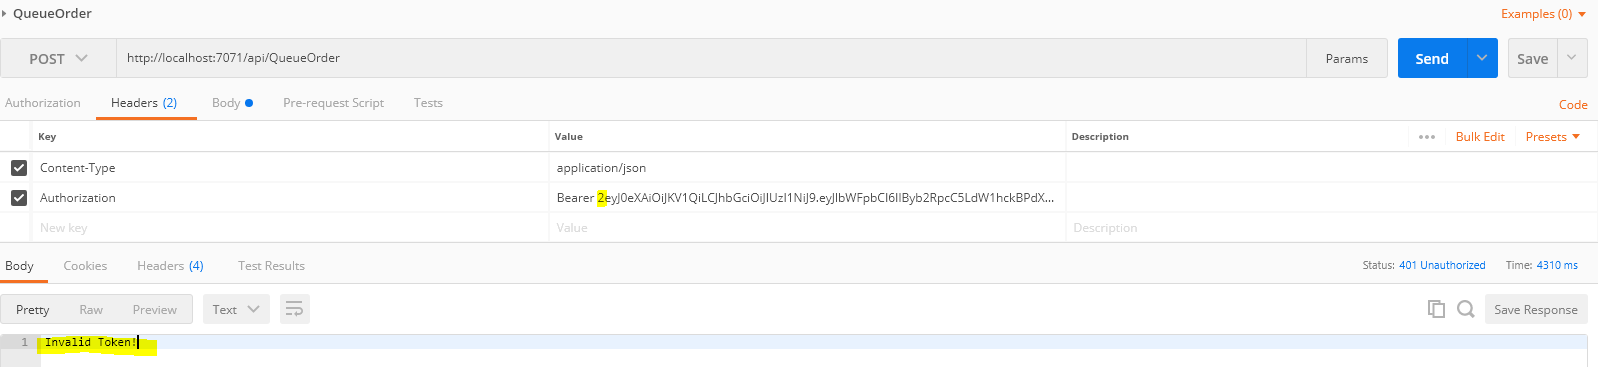Viewport: 1601px width, 367px height.
Task: Search within the response body
Action: (1466, 309)
